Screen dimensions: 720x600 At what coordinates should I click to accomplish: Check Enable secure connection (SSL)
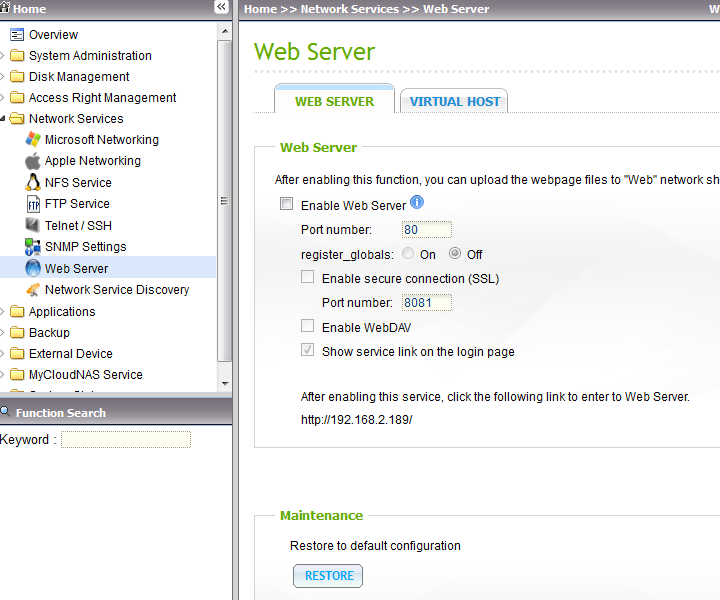pos(308,278)
